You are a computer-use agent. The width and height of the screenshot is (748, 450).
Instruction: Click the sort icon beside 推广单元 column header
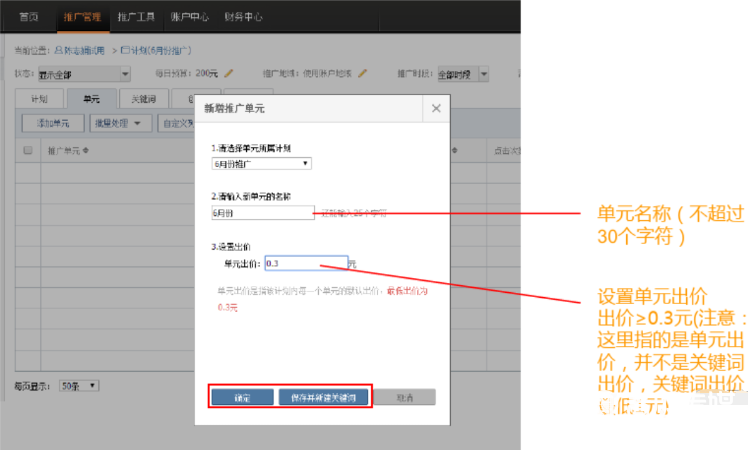[86, 151]
